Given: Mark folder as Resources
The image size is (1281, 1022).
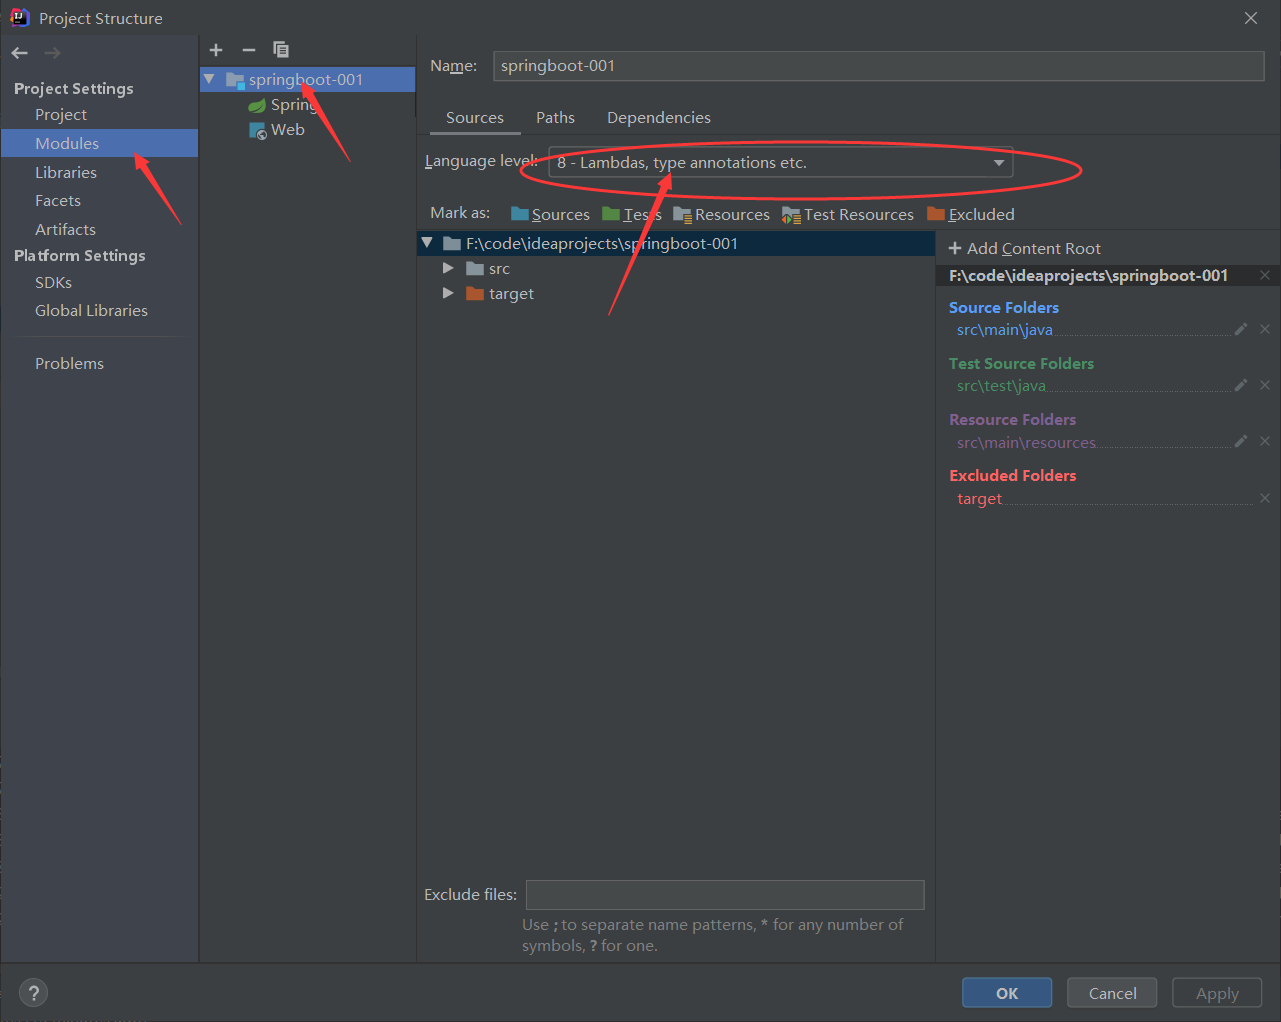Looking at the screenshot, I should tap(722, 214).
